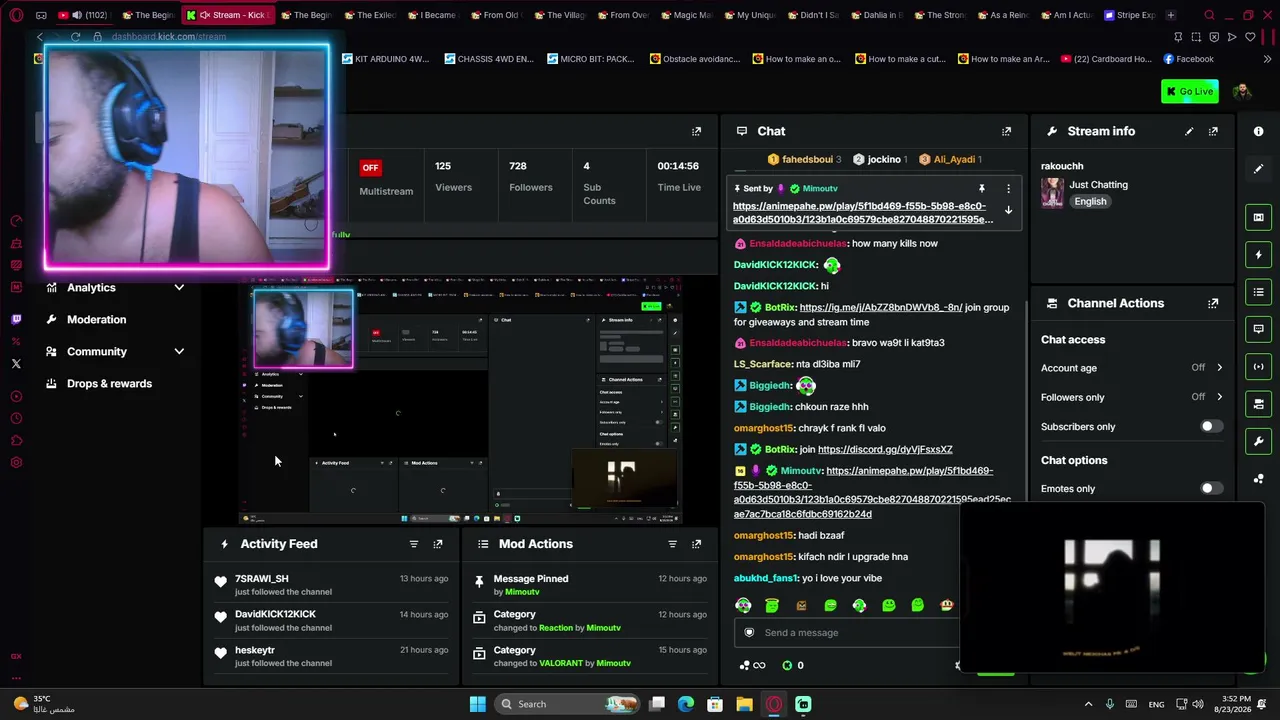Click the microphone icon in system tray
1280x720 pixels.
pos(1109,704)
